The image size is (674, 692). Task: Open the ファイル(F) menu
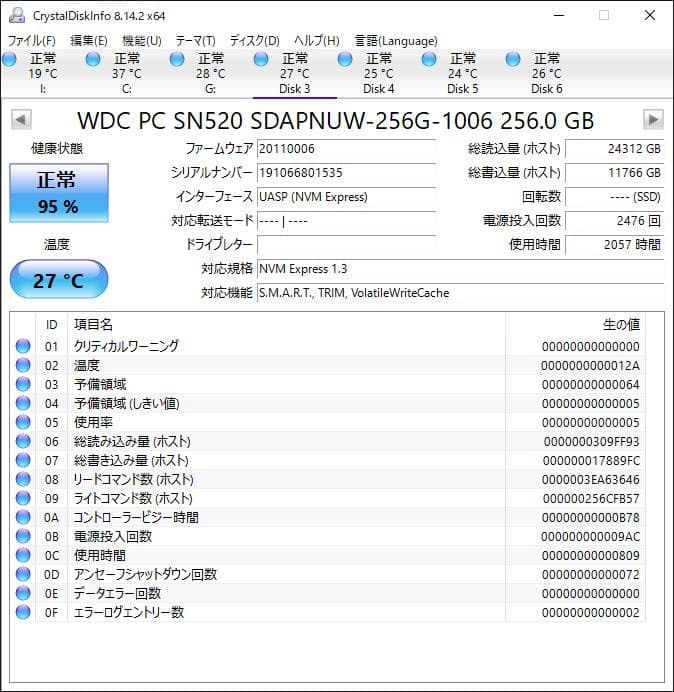[32, 40]
